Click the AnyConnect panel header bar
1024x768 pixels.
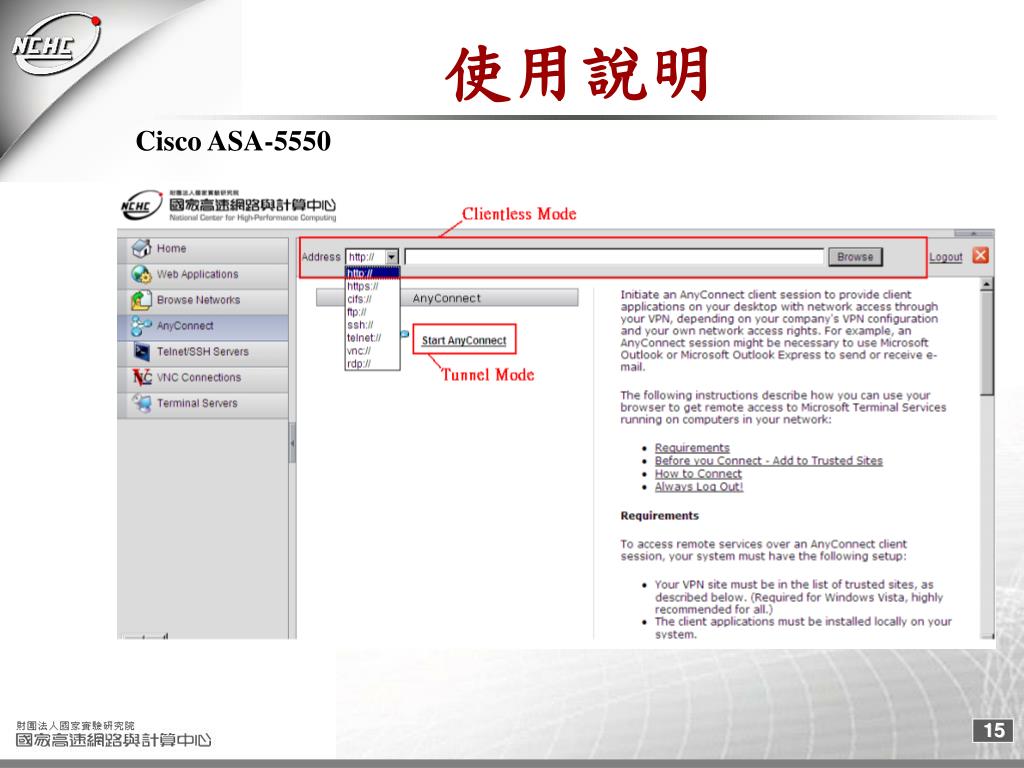447,298
